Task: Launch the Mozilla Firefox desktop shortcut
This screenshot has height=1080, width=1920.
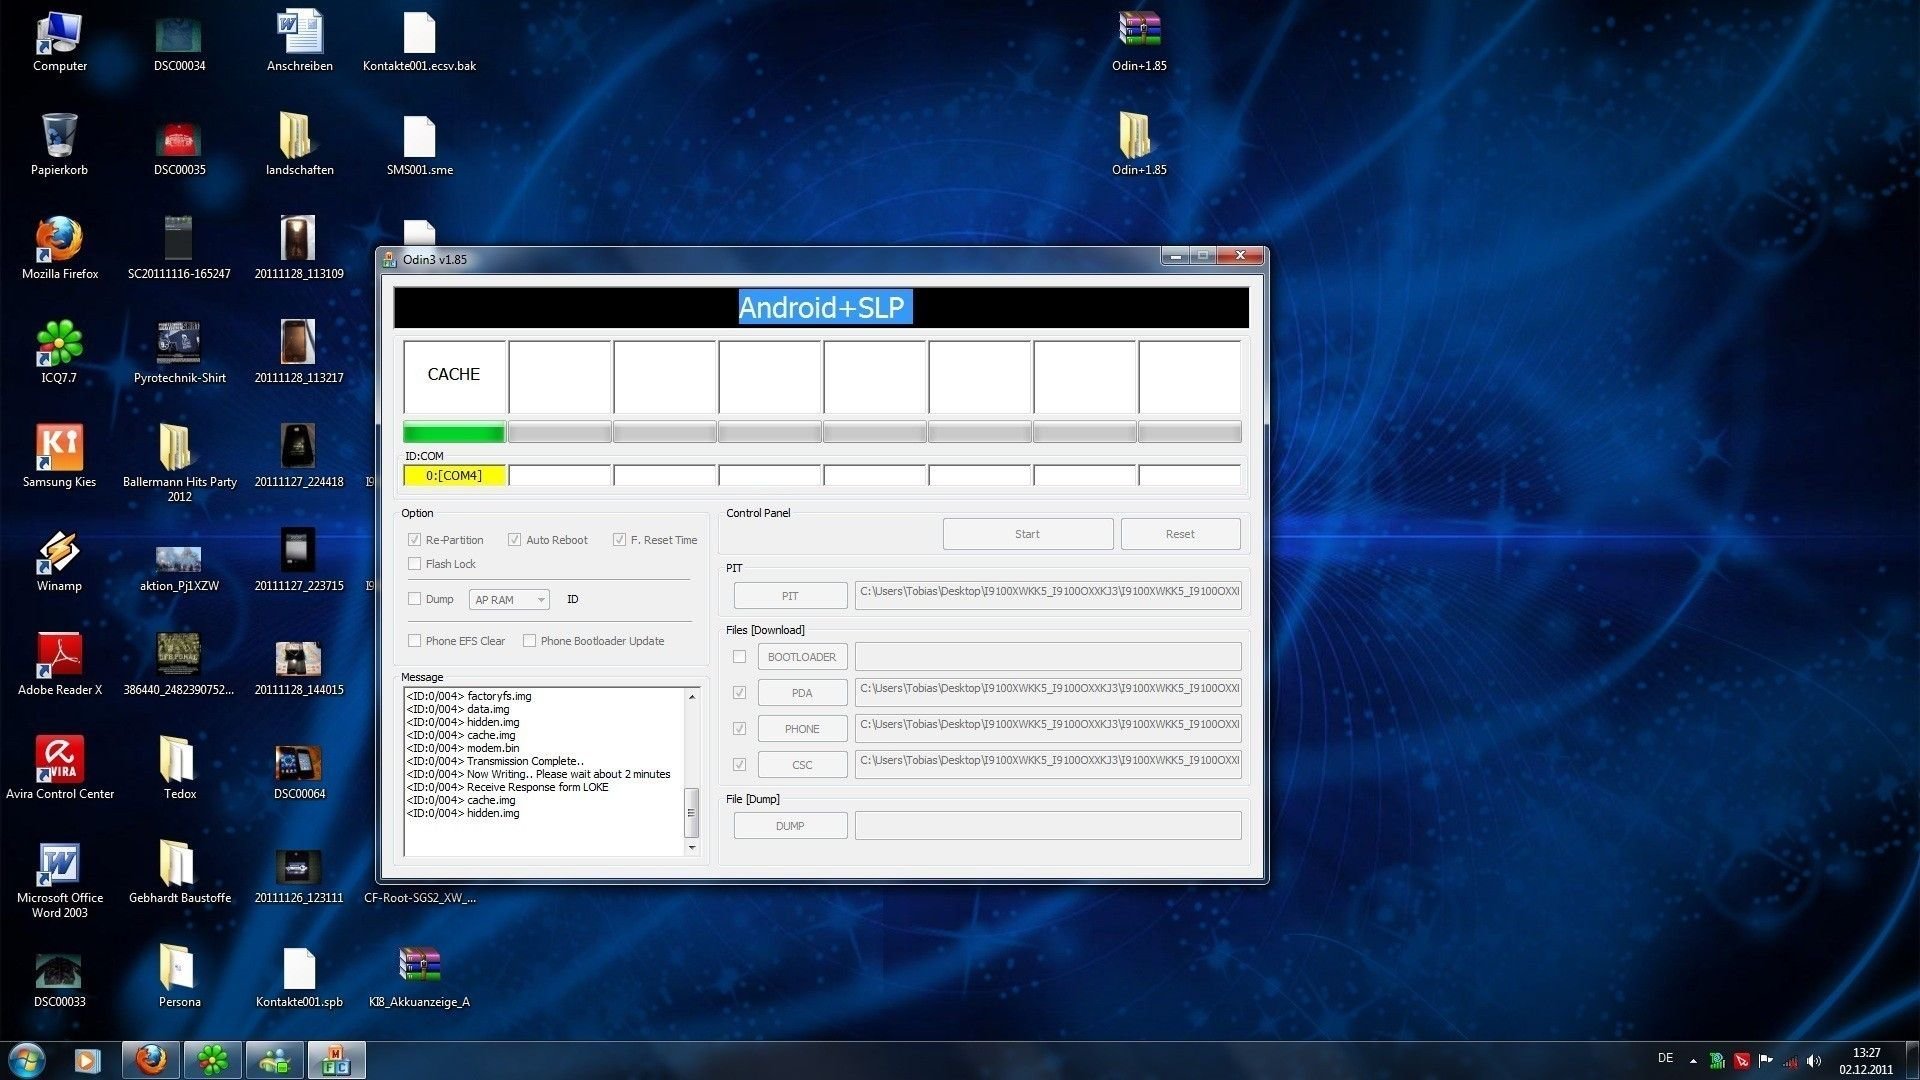Action: [59, 249]
